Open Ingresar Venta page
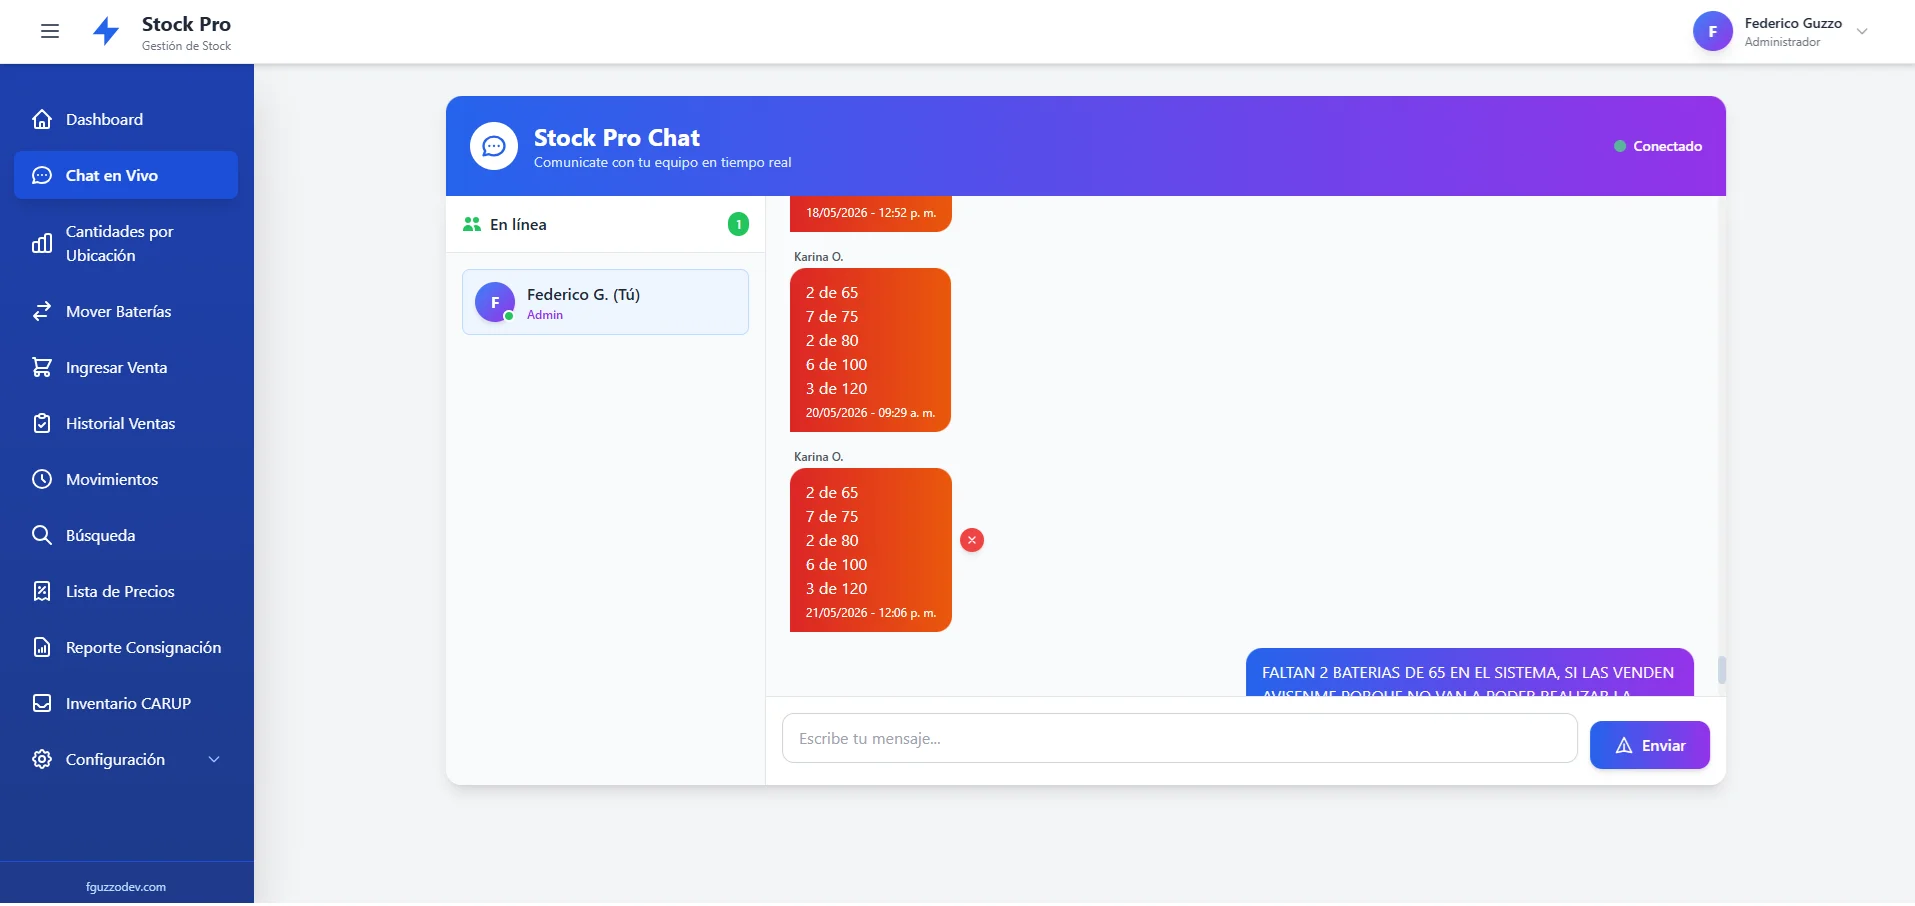This screenshot has width=1915, height=906. pos(126,367)
